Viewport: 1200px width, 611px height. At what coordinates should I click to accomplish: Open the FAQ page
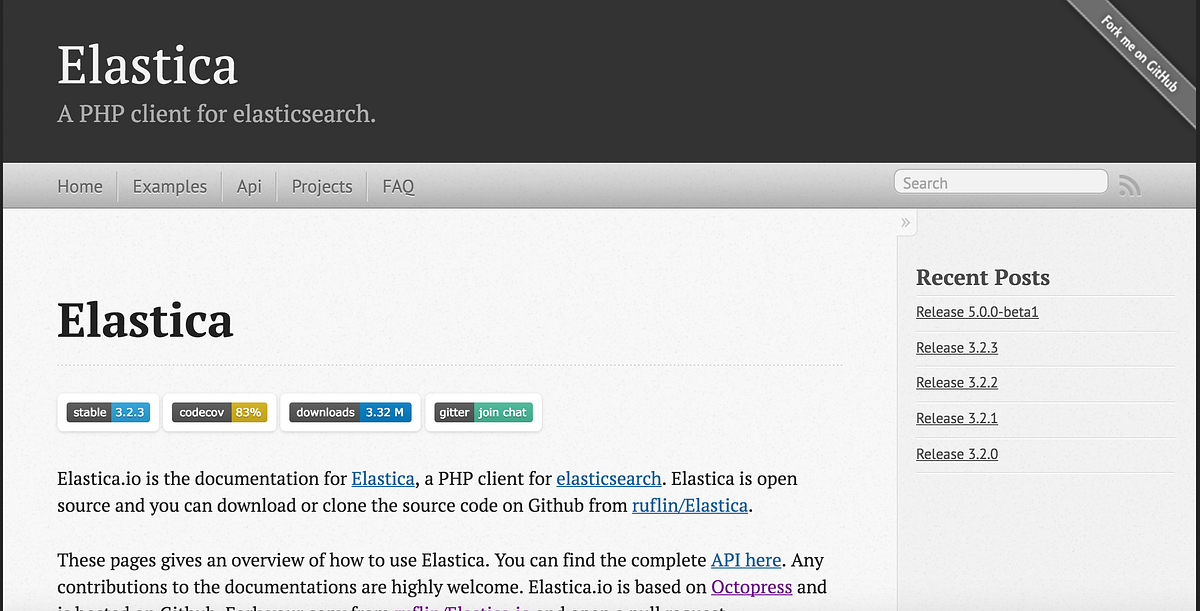tap(397, 186)
